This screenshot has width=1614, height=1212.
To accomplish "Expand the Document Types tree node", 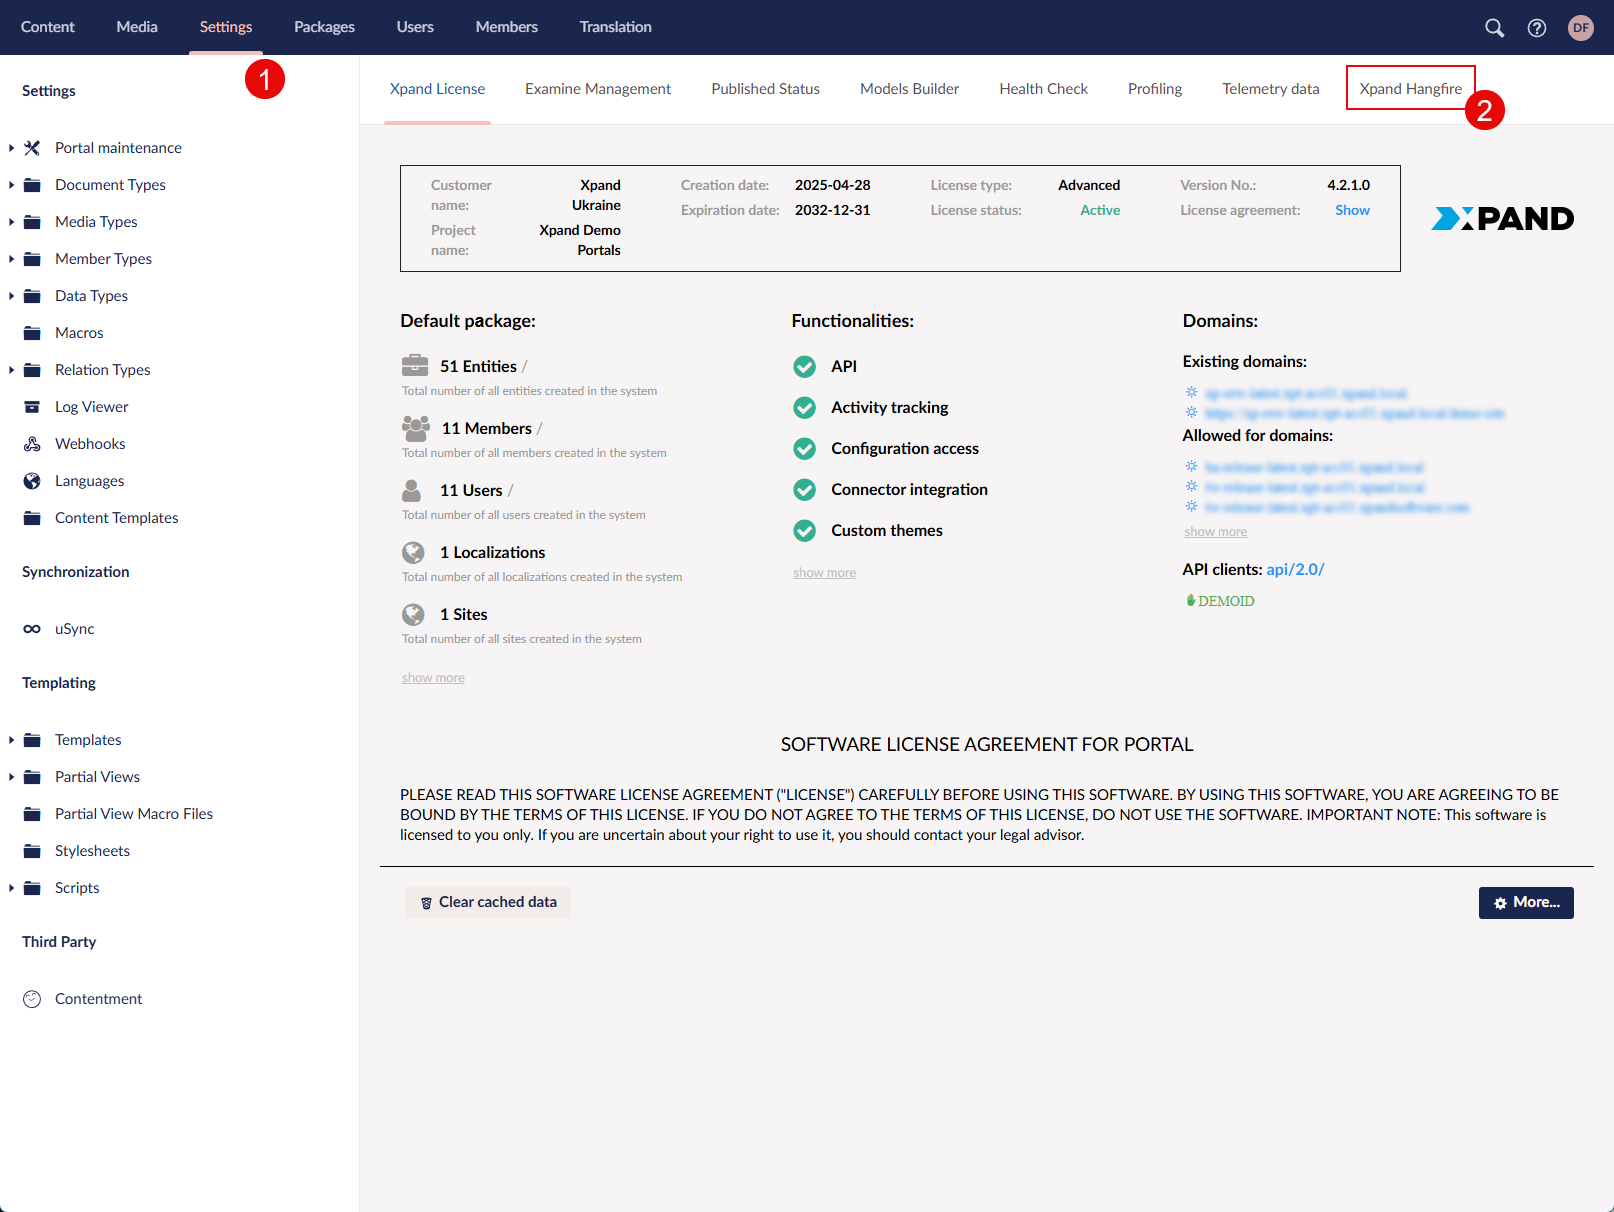I will (x=11, y=185).
